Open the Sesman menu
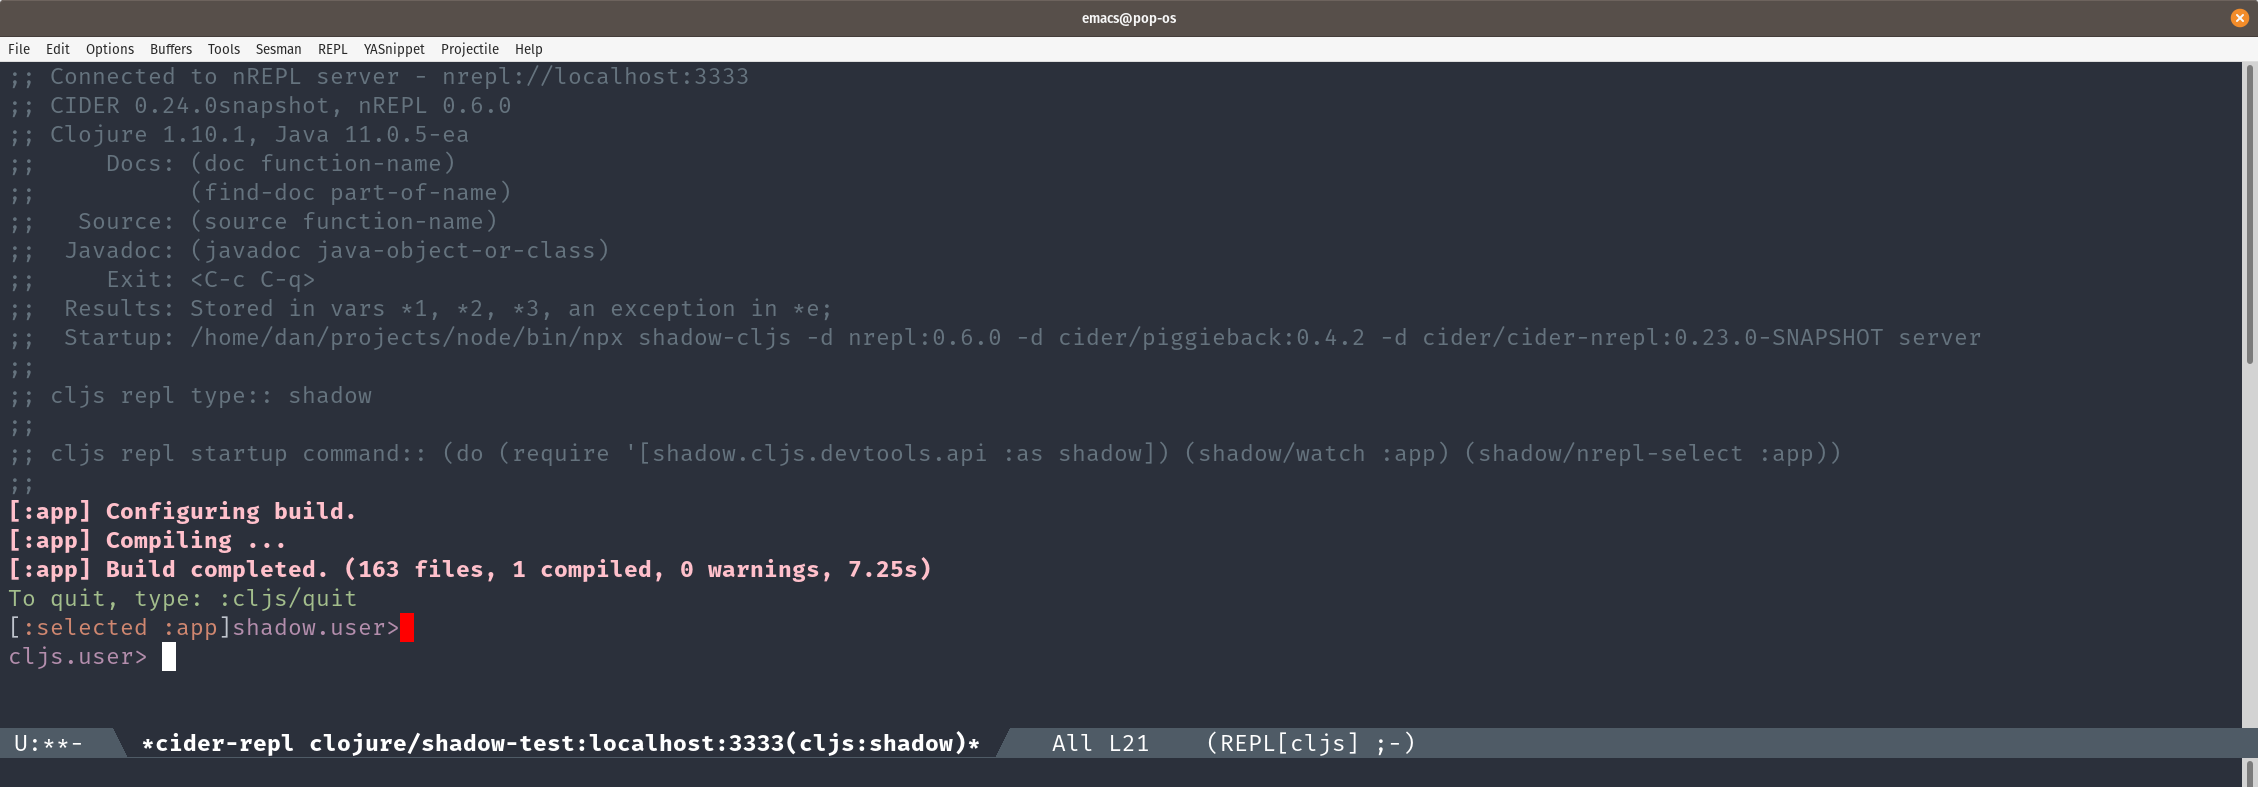The height and width of the screenshot is (787, 2258). [x=278, y=49]
